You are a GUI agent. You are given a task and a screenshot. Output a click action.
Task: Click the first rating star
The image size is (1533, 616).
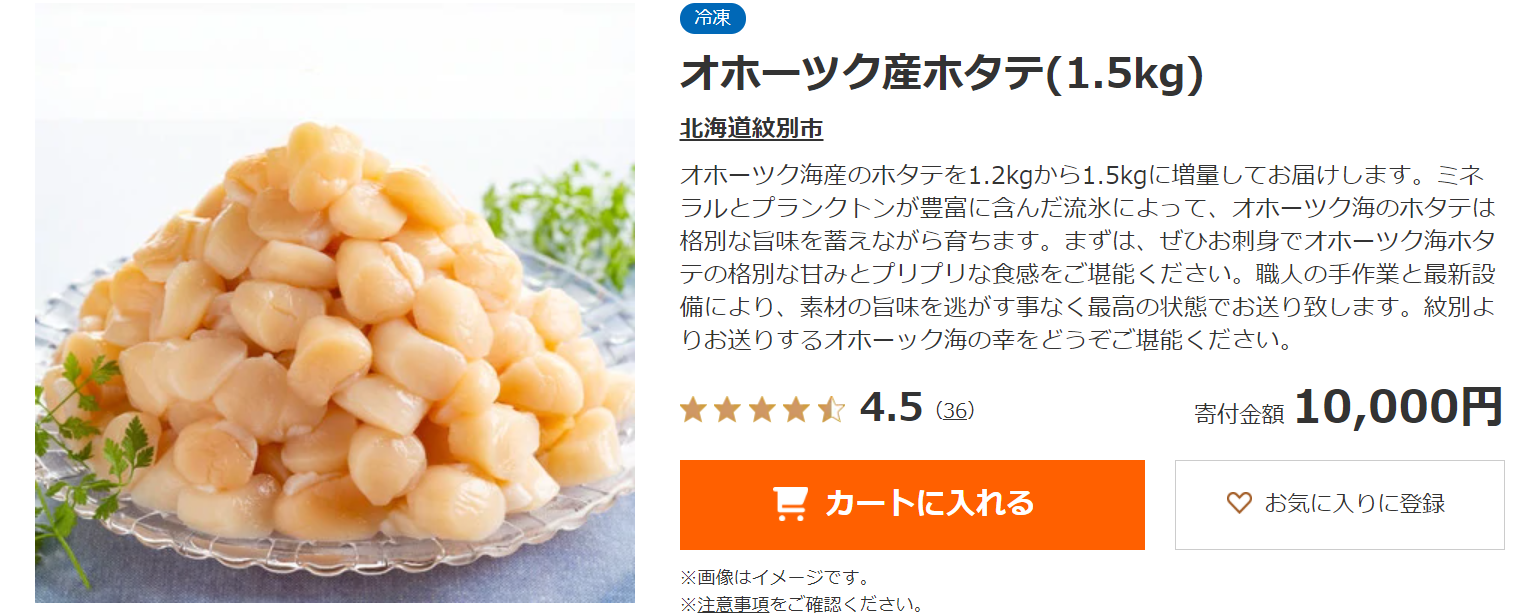692,409
